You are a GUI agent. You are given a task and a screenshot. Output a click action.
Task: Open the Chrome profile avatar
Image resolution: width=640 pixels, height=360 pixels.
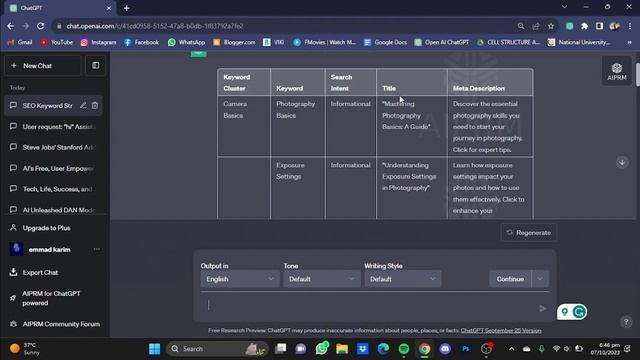pos(614,26)
